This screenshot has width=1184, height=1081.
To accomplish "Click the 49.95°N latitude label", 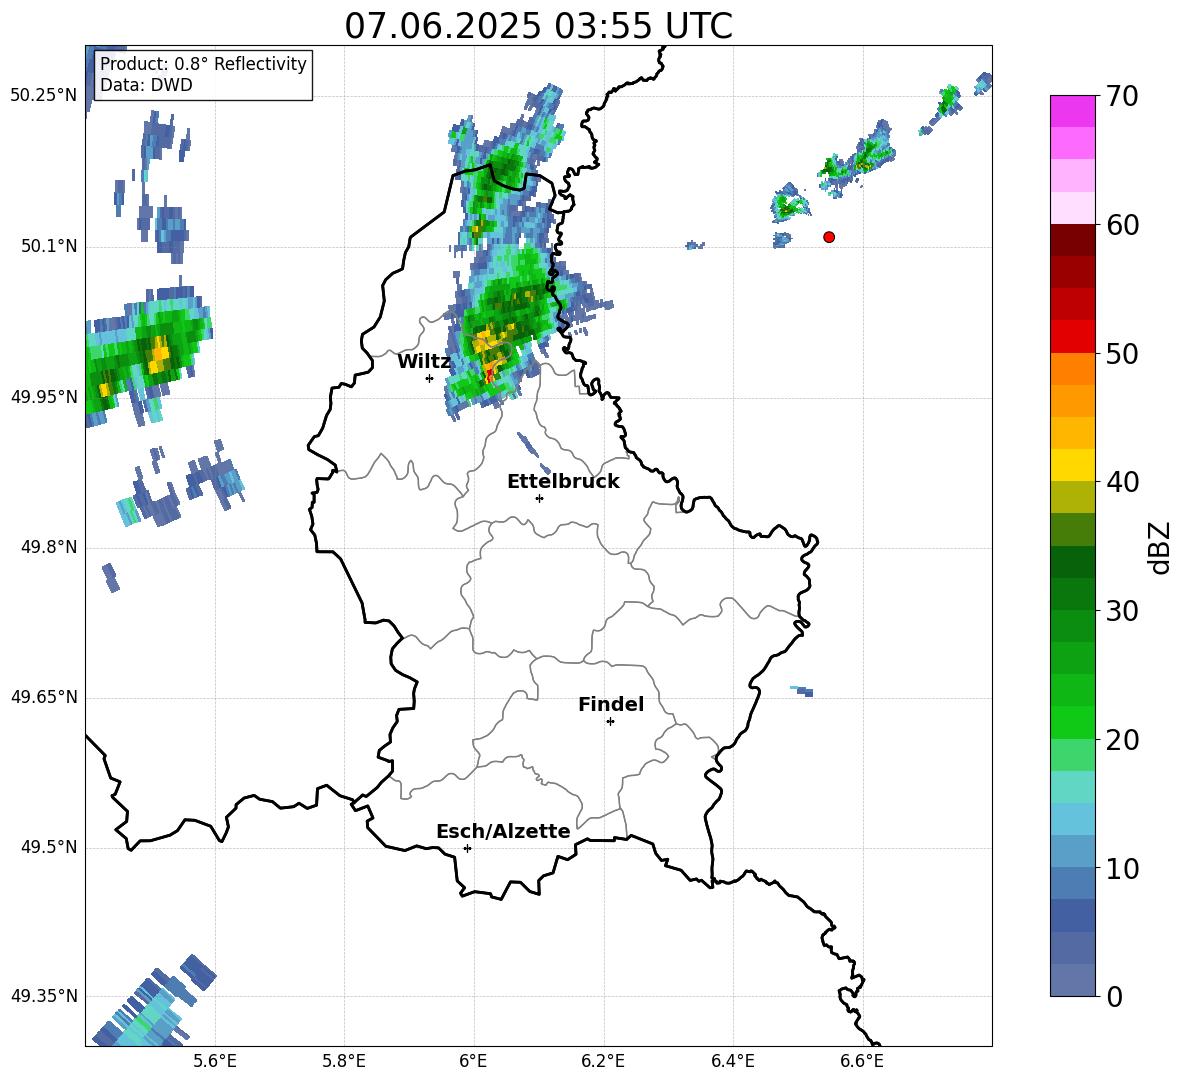I will click(44, 396).
